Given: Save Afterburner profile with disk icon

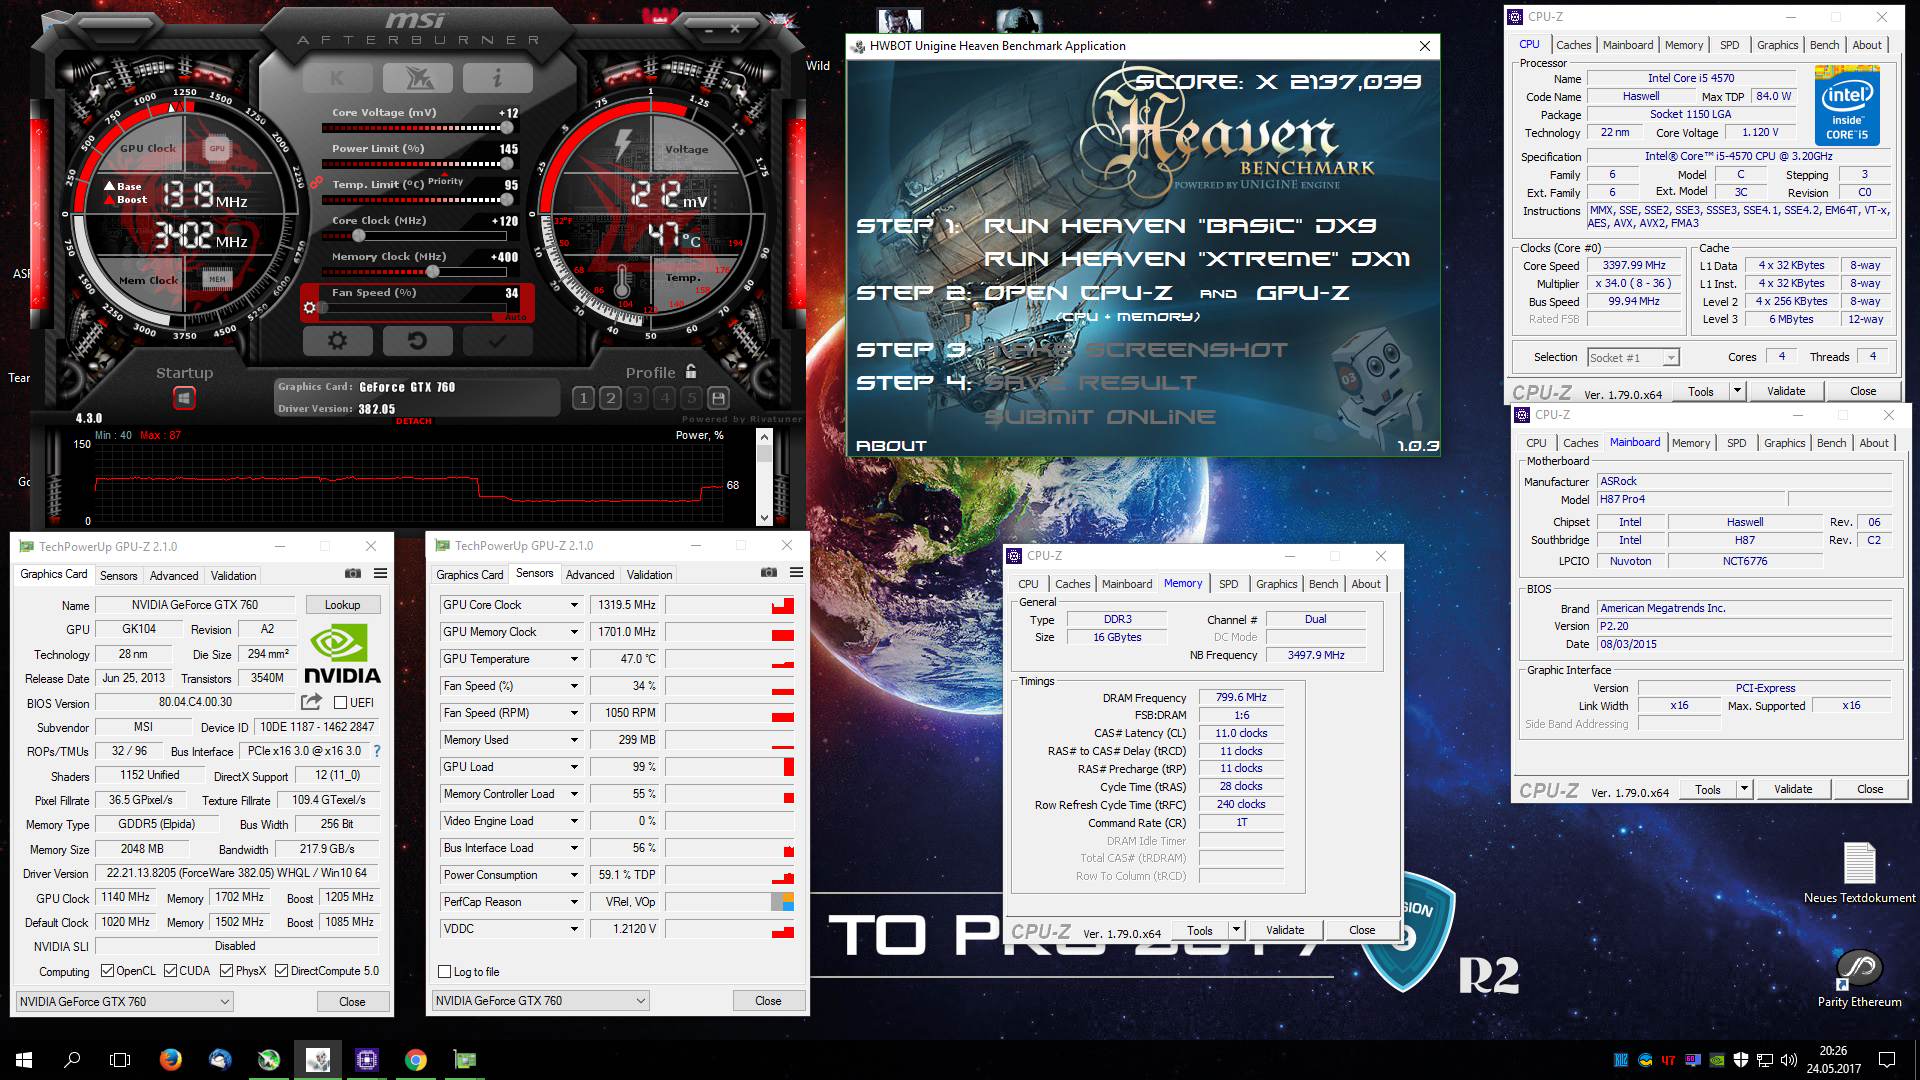Looking at the screenshot, I should coord(718,398).
